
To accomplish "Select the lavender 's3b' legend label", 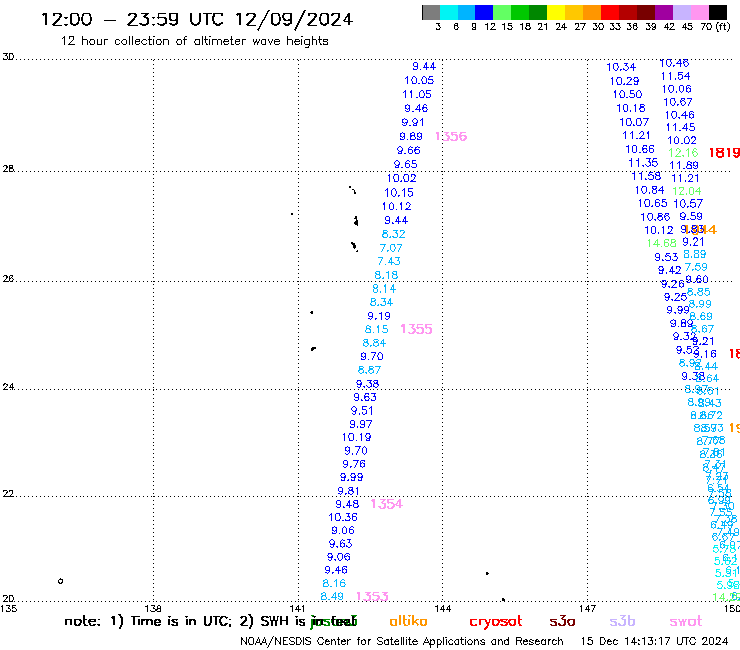I will 622,621.
